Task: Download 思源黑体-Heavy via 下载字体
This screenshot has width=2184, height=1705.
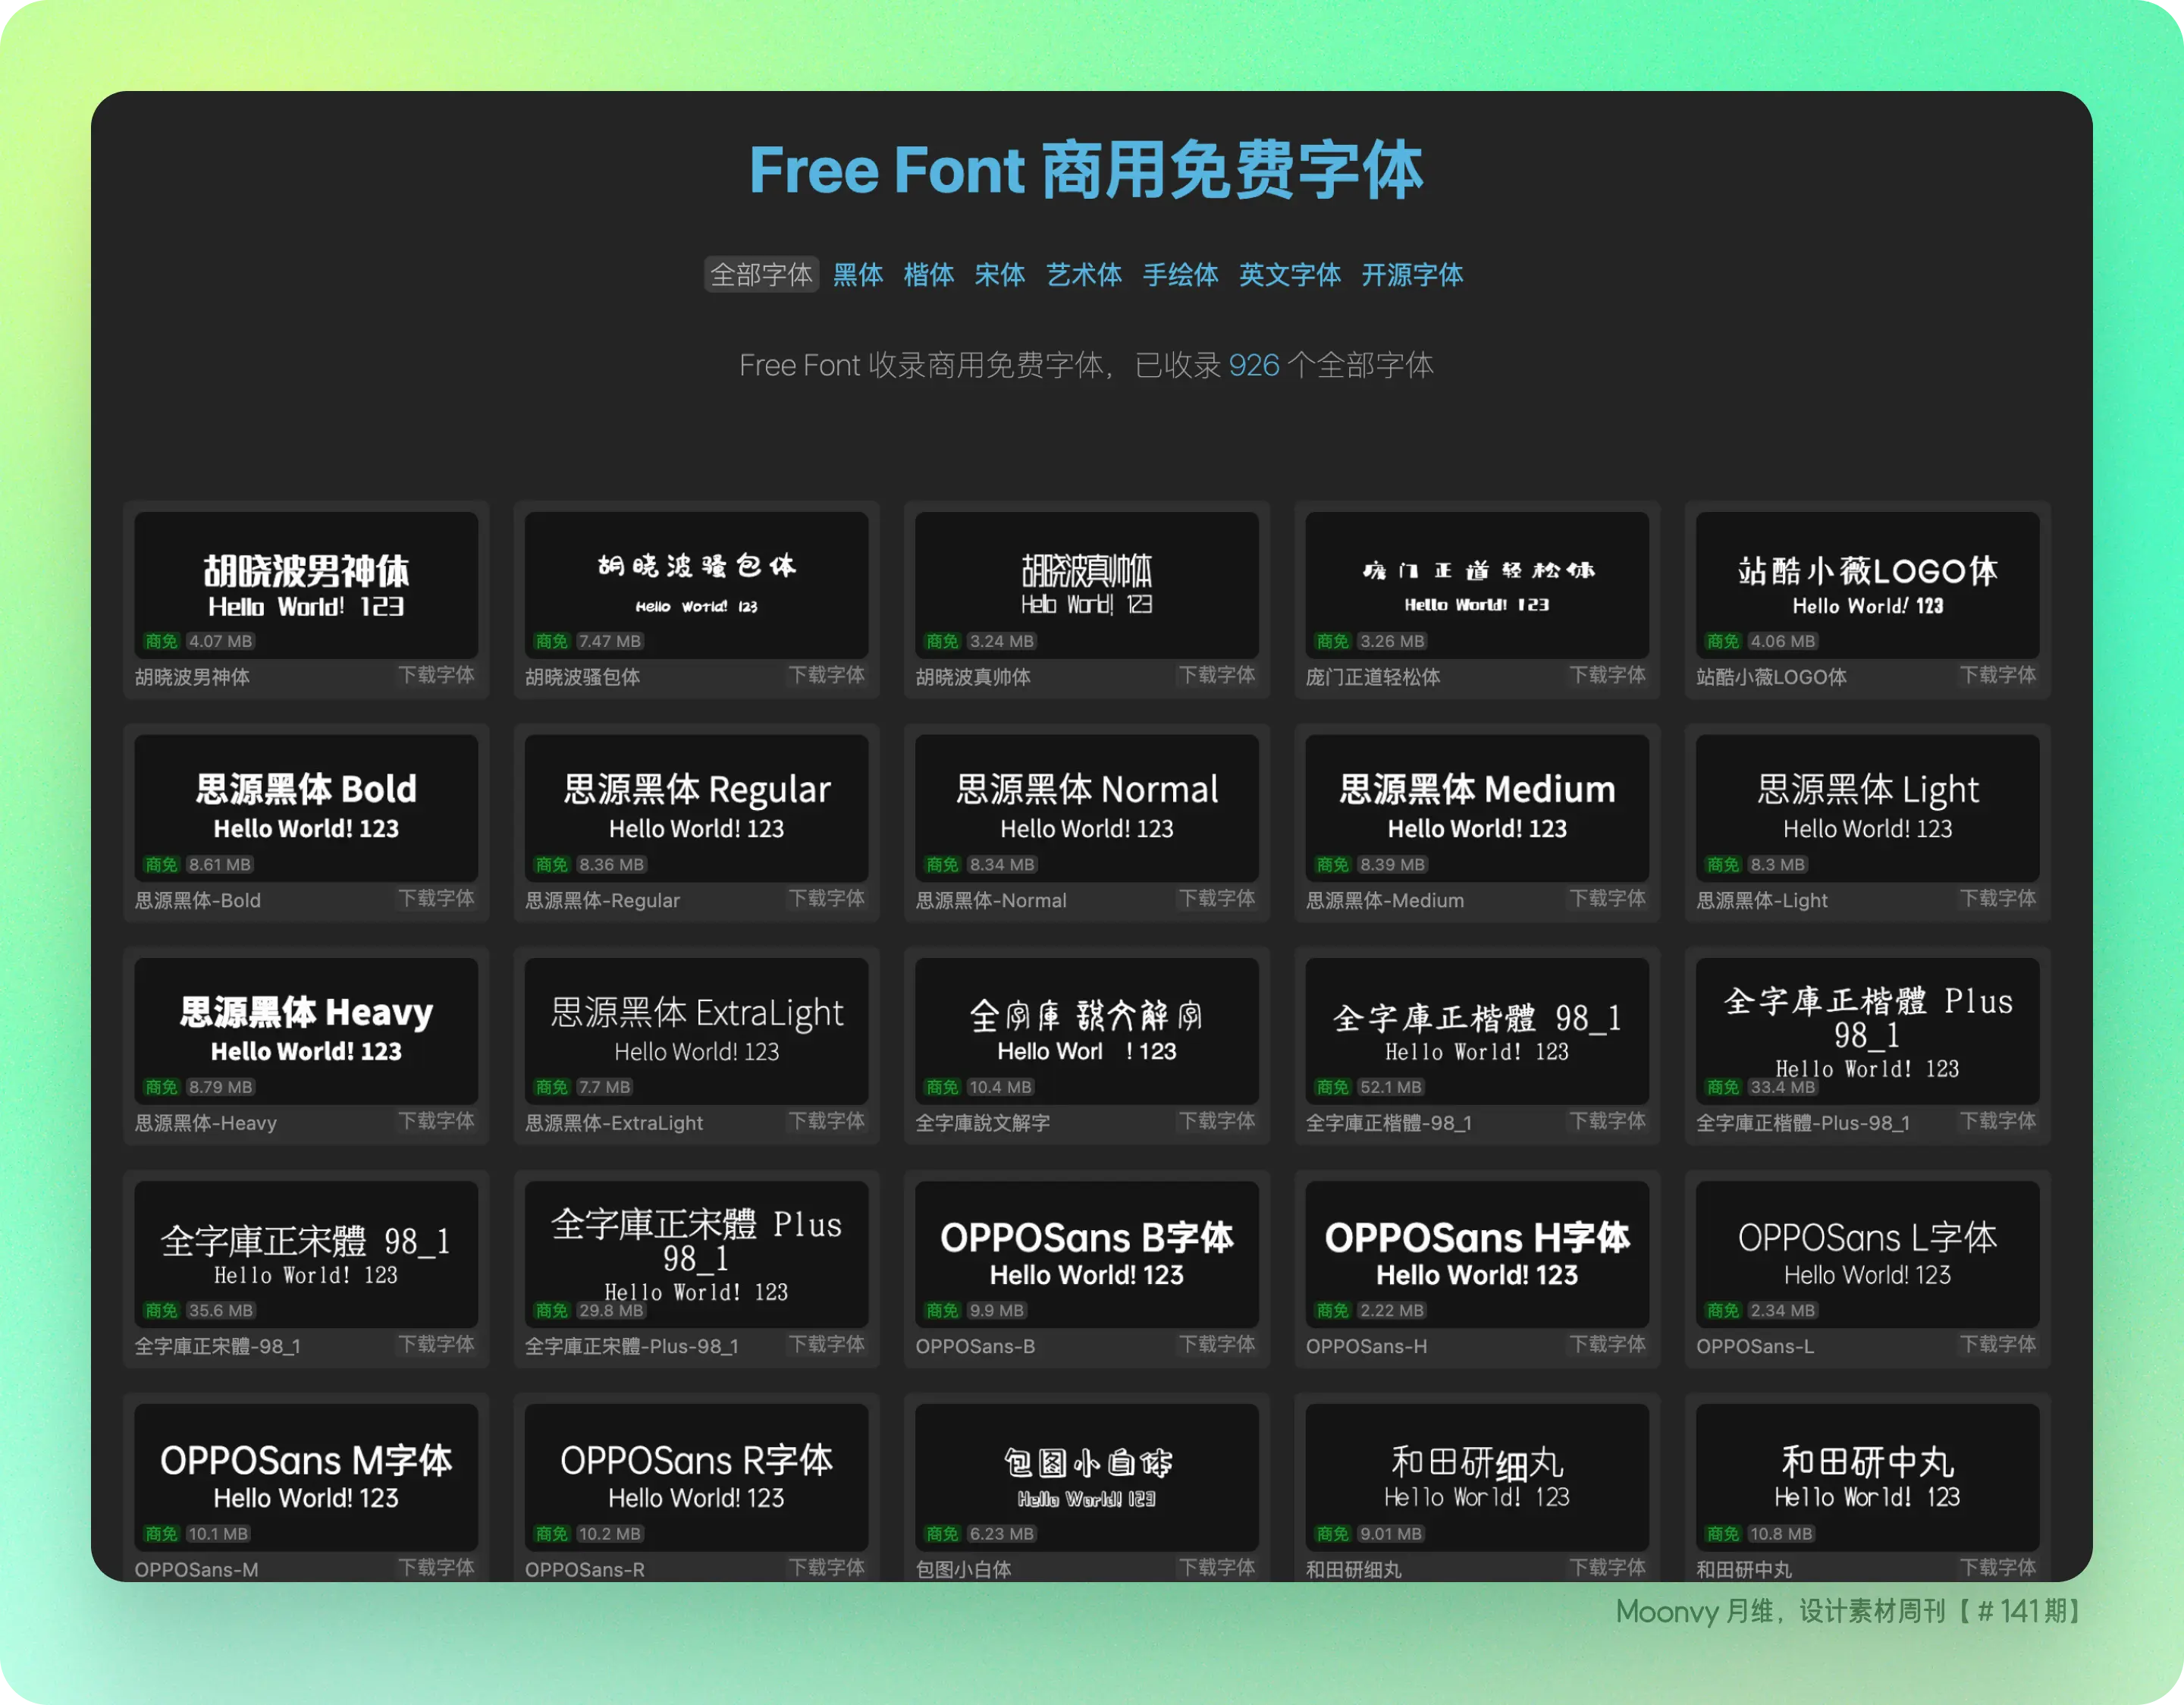Action: tap(436, 1121)
